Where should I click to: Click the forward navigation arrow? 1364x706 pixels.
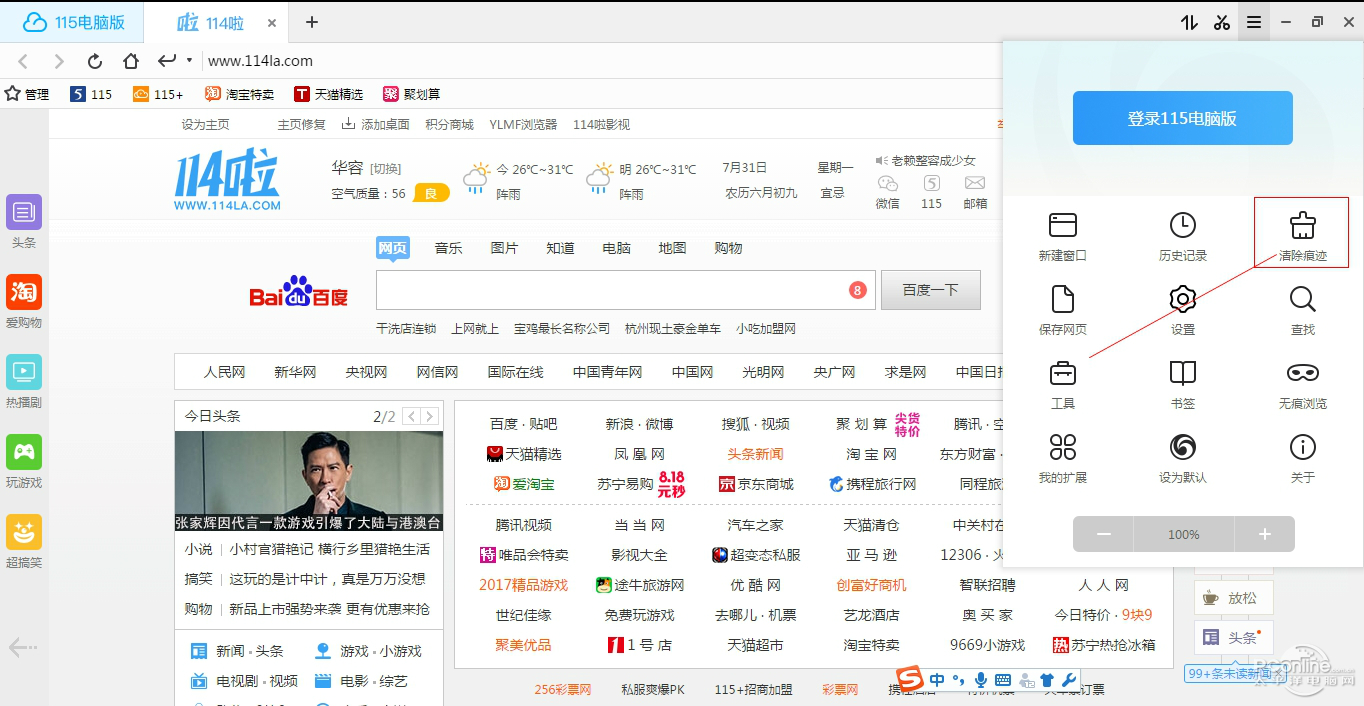coord(59,61)
